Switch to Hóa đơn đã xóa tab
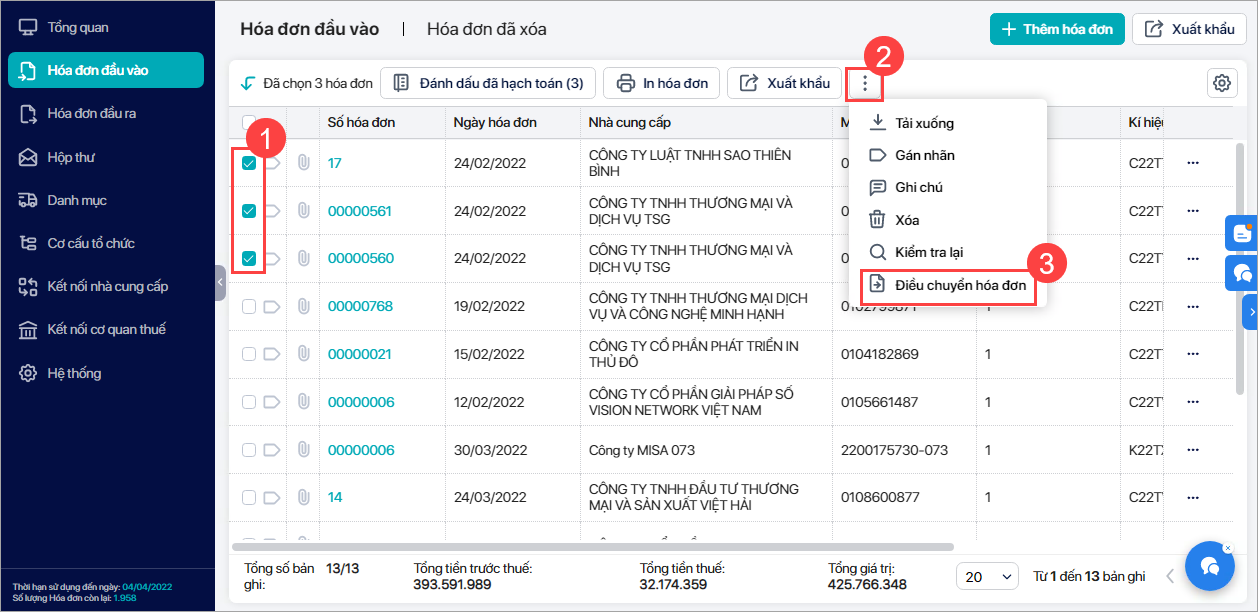 coord(486,29)
